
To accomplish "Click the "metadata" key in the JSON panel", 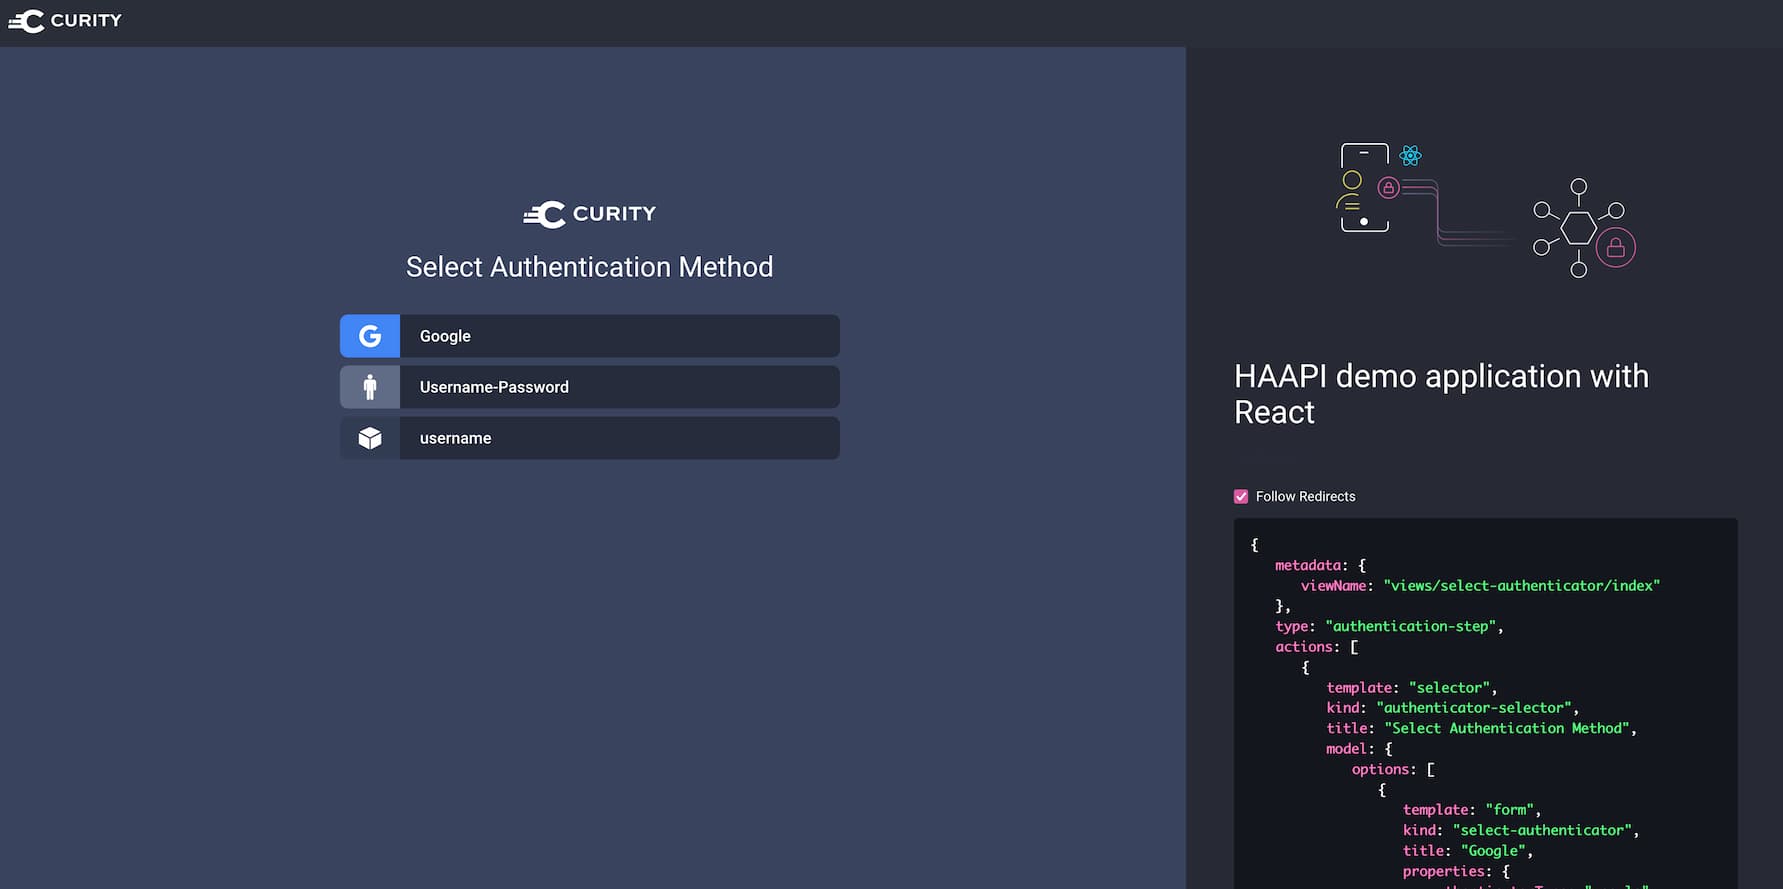I will (x=1308, y=566).
